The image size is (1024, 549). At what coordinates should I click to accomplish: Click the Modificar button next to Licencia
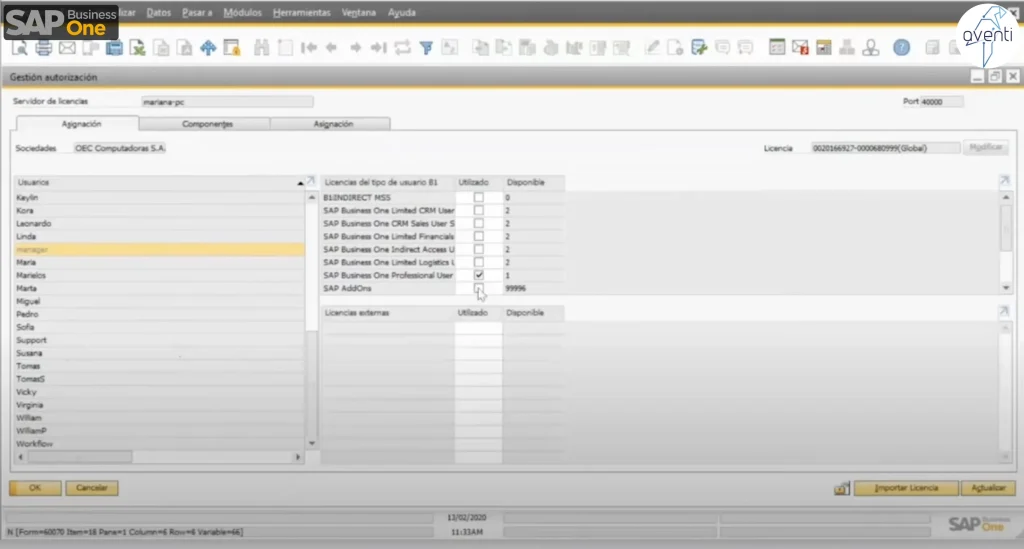(985, 148)
